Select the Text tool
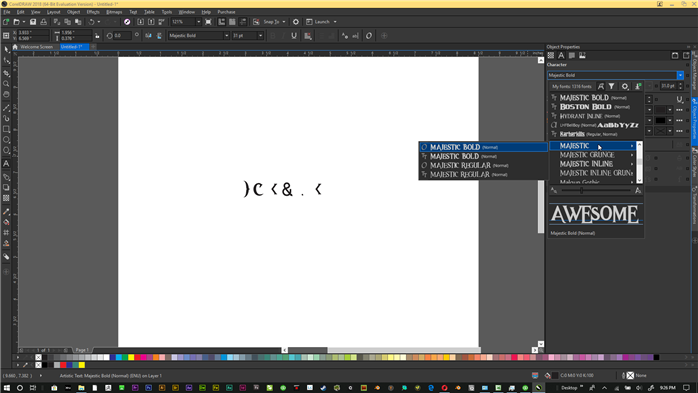Viewport: 698px width, 393px height. (x=6, y=164)
